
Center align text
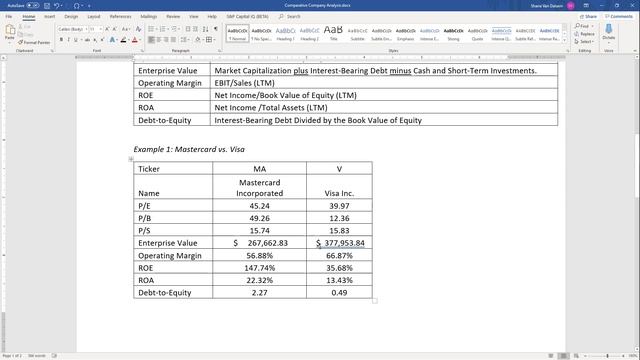159,40
